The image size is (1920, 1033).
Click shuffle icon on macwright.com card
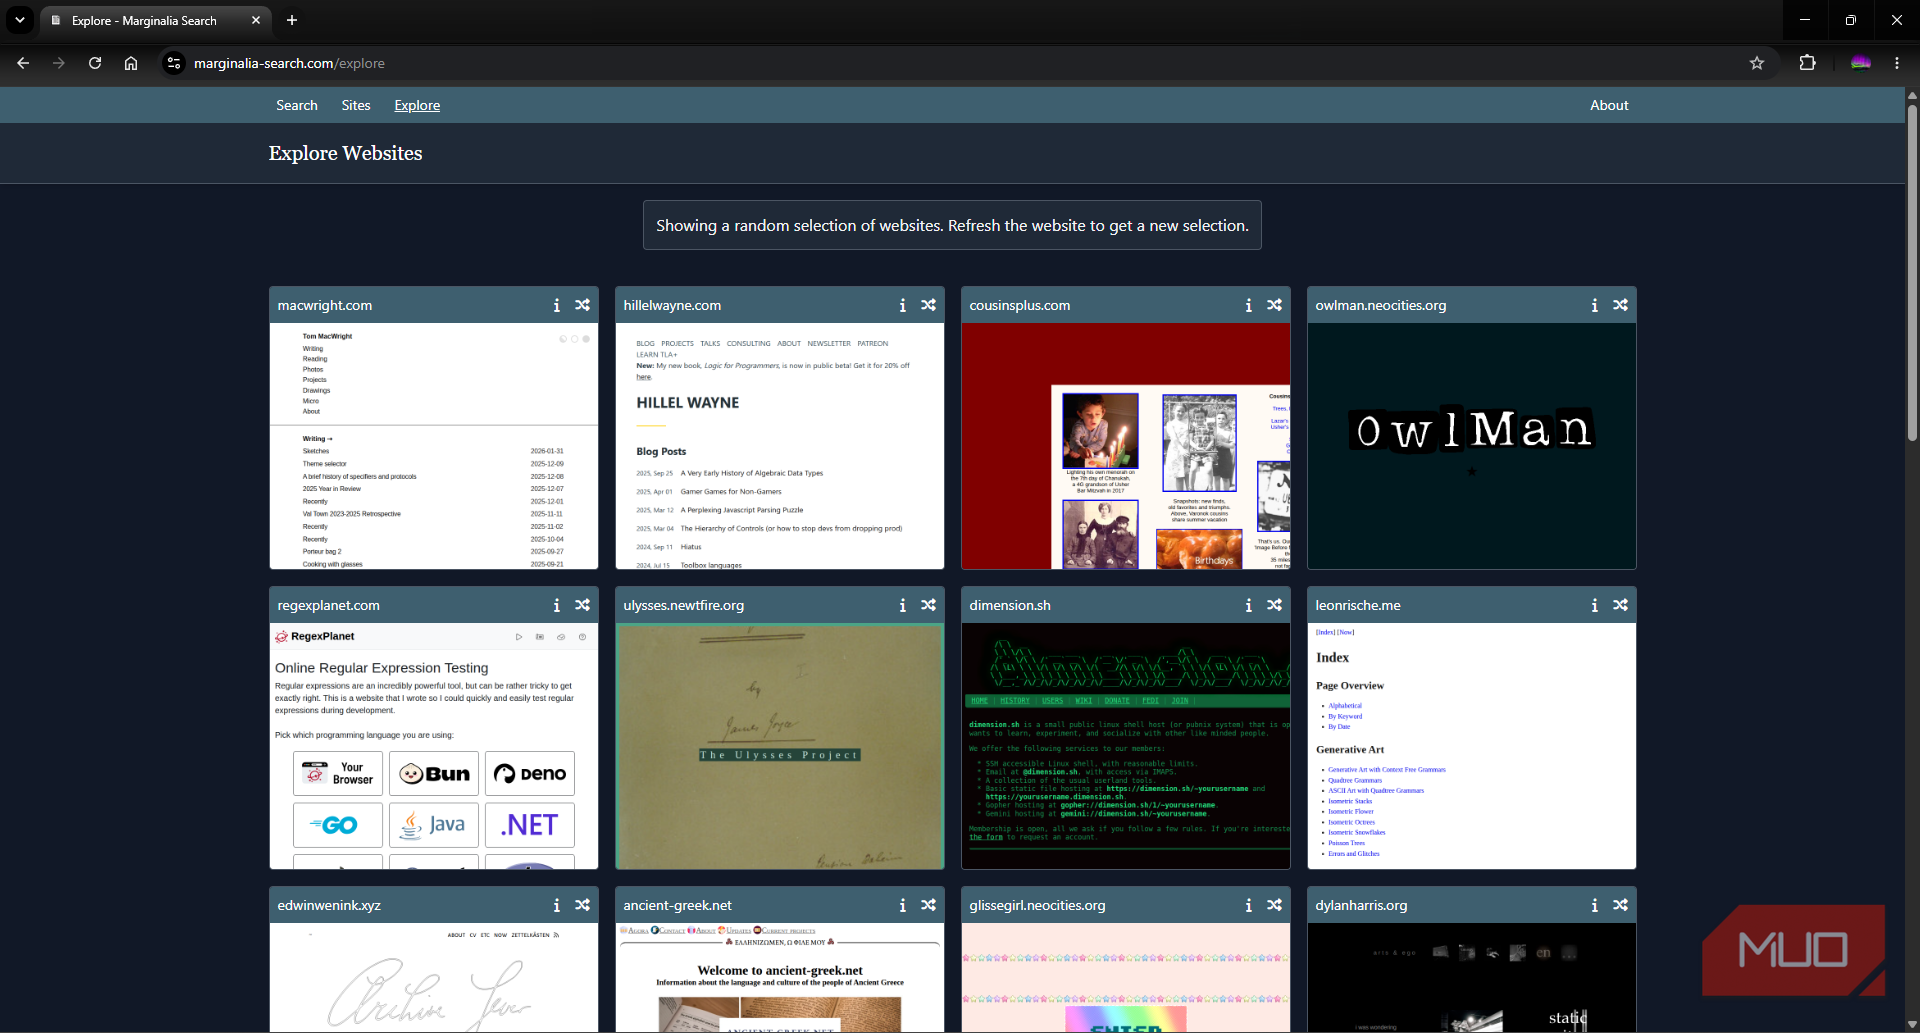coord(583,305)
